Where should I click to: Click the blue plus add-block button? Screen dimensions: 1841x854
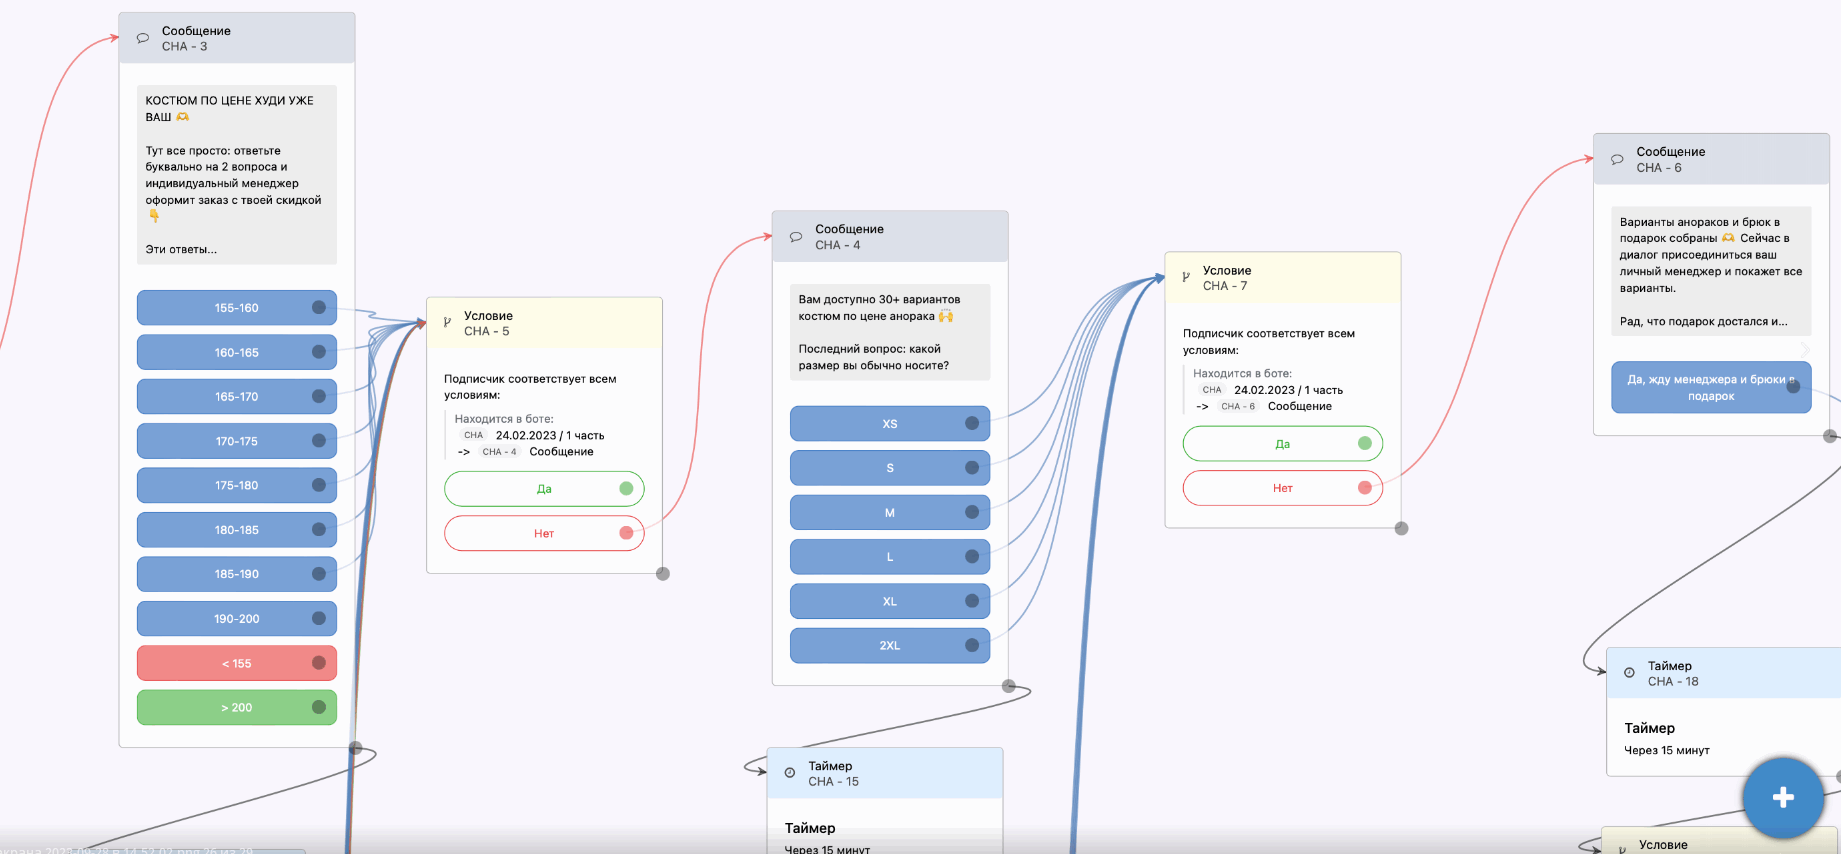coord(1783,797)
